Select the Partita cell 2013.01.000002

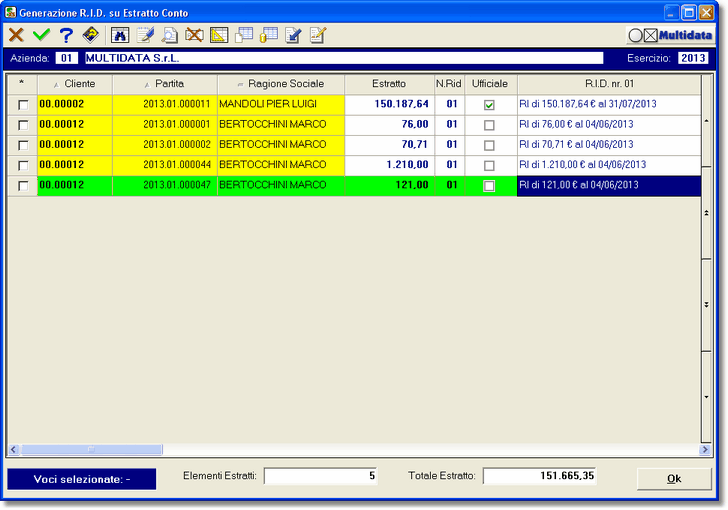[165, 144]
